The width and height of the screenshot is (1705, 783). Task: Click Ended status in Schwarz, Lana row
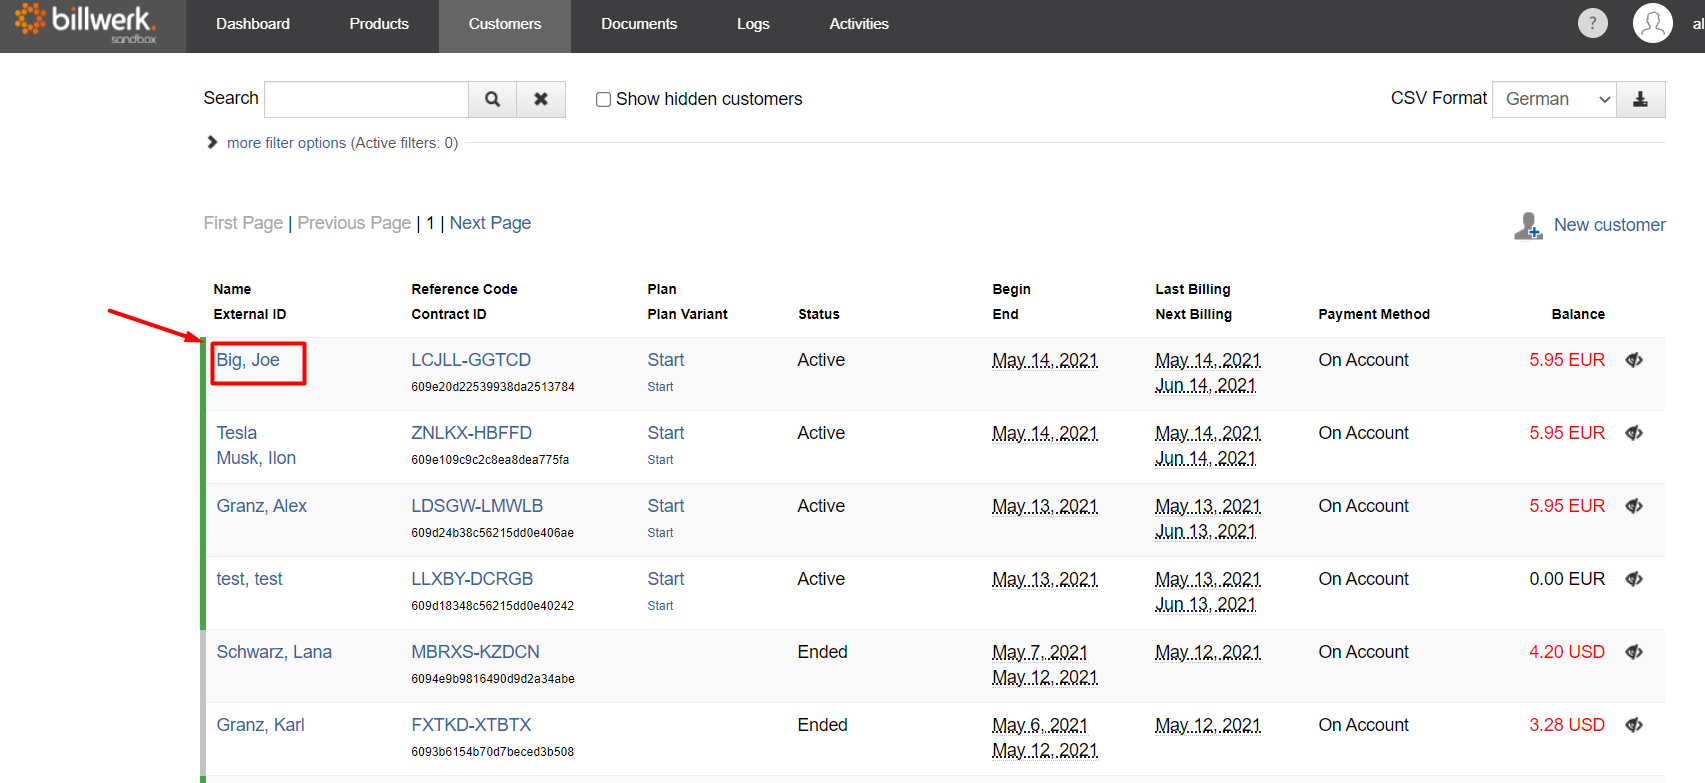822,652
